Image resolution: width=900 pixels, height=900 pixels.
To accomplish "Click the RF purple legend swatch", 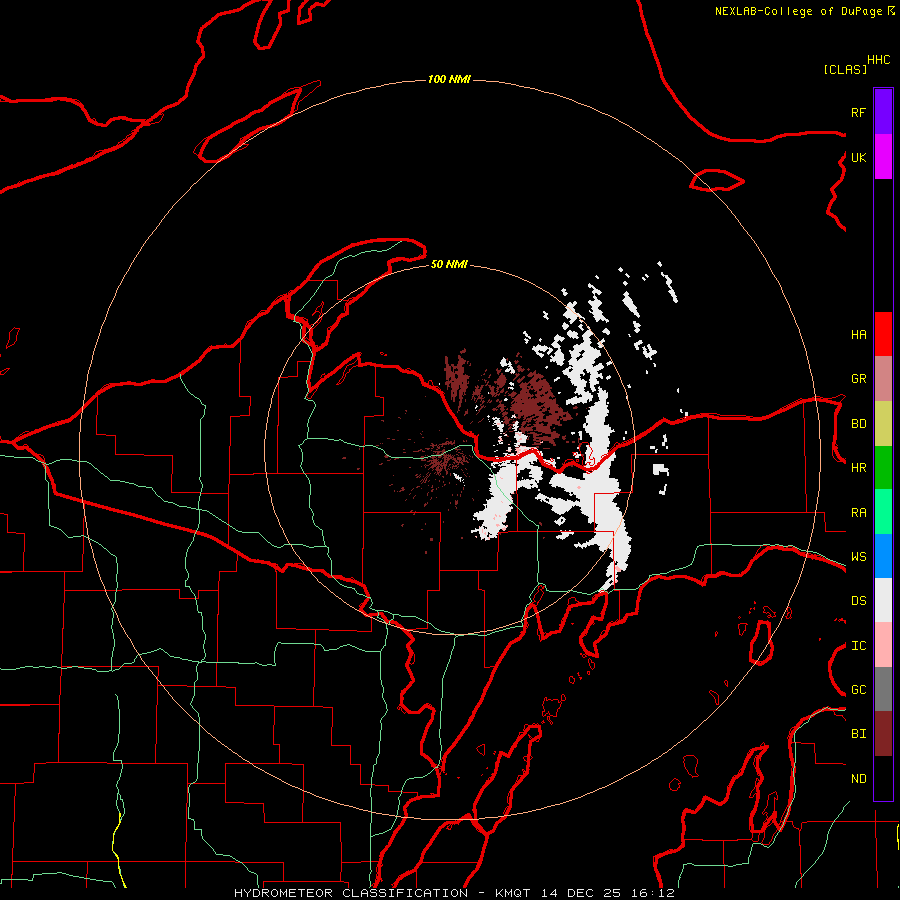I will point(883,112).
